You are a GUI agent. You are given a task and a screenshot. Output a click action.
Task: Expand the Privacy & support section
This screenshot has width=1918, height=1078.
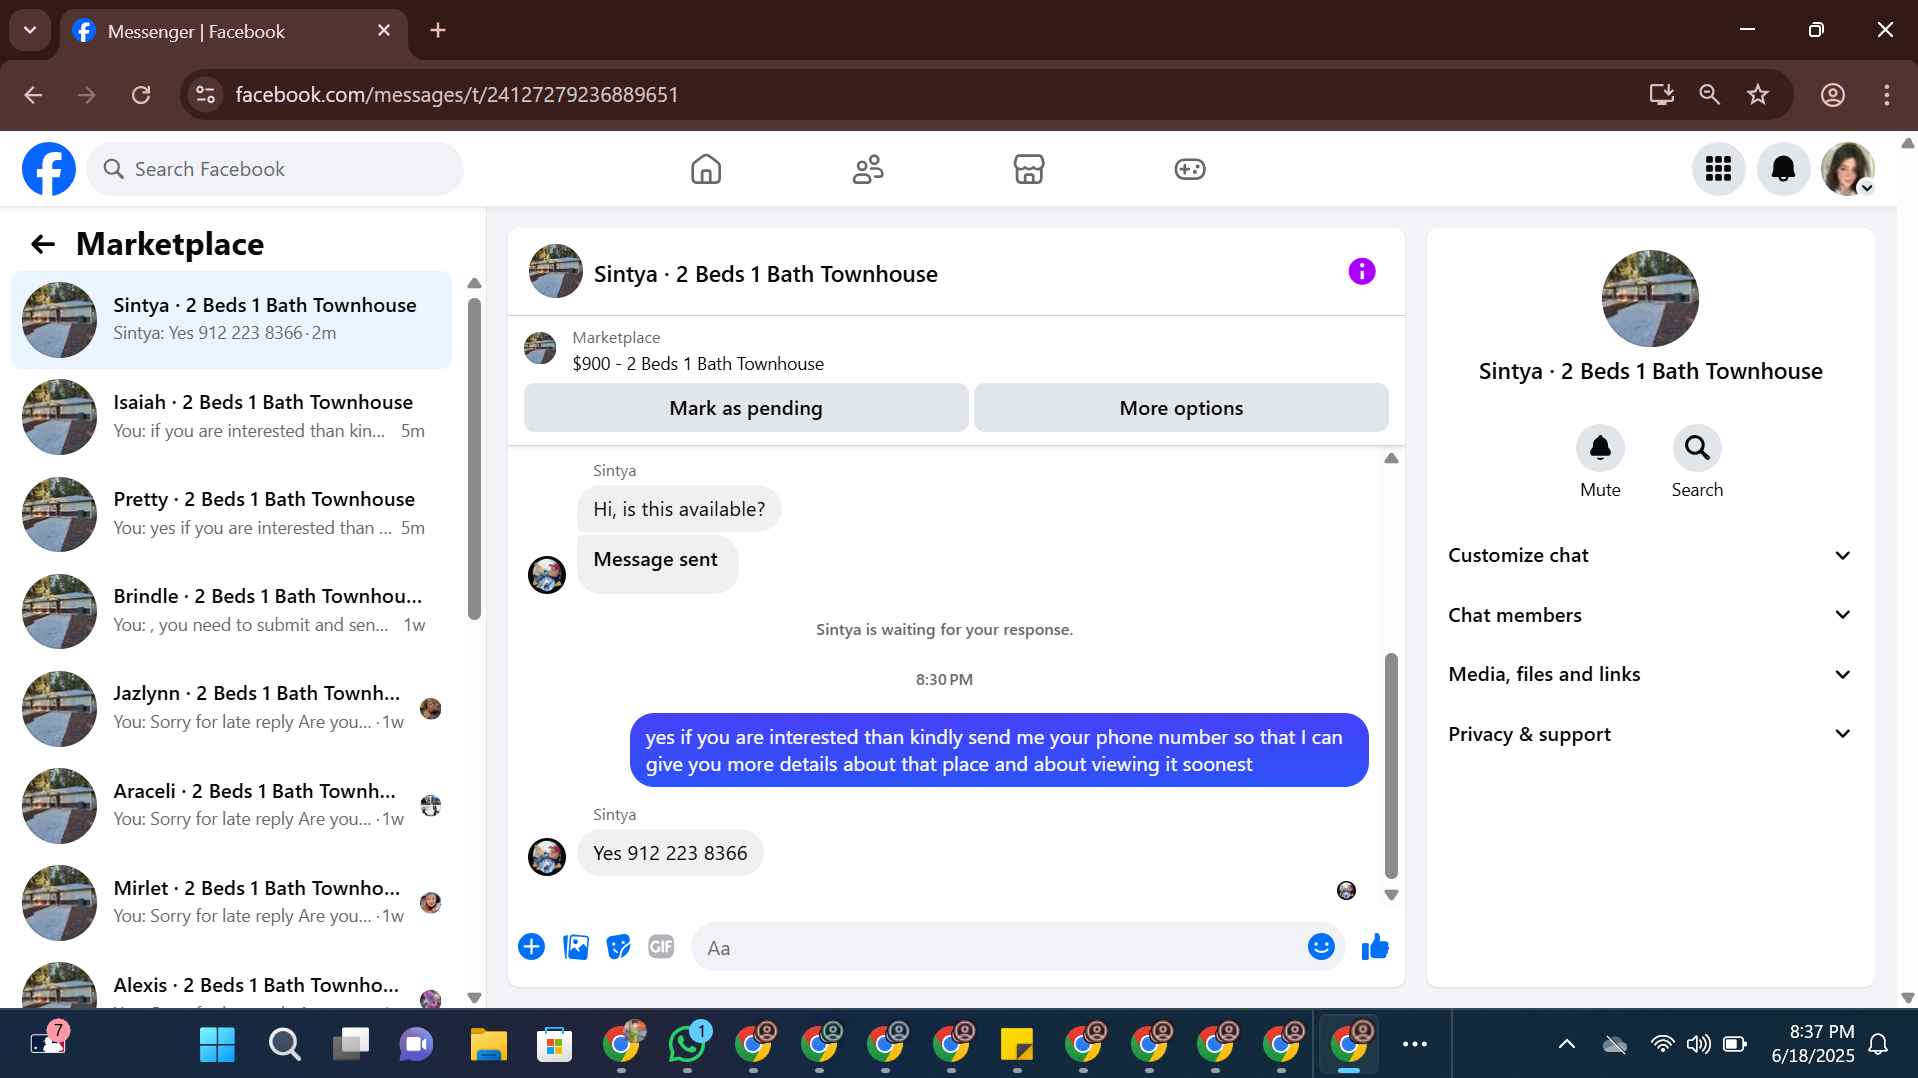[x=1650, y=734]
